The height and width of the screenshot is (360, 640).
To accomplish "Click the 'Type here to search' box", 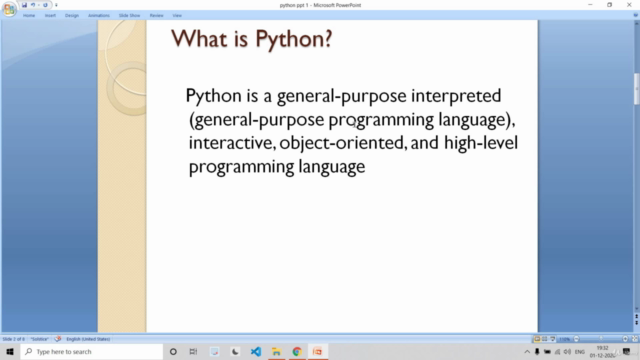I will pos(91,351).
